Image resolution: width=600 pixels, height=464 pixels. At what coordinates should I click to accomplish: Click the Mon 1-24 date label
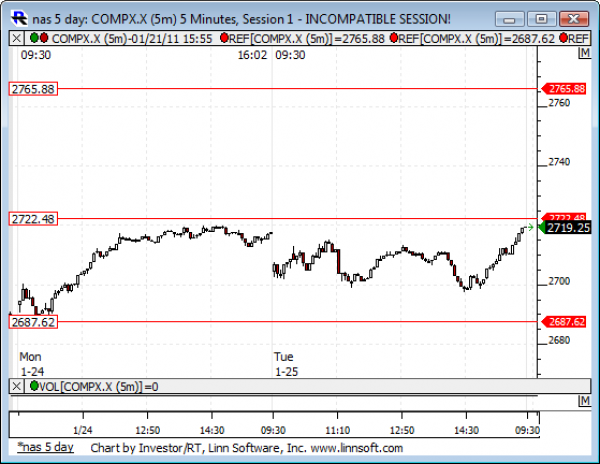tap(32, 364)
